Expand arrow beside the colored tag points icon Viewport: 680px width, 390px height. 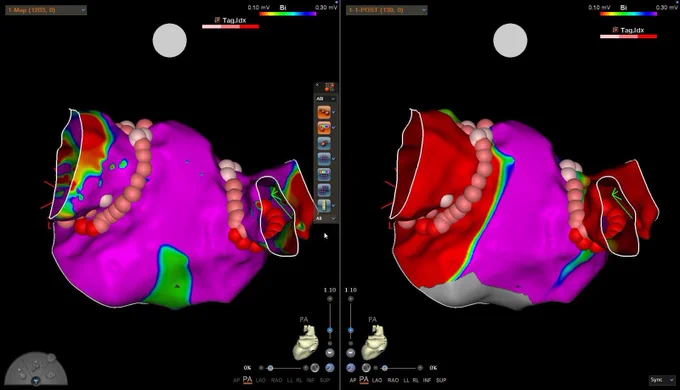tap(333, 128)
